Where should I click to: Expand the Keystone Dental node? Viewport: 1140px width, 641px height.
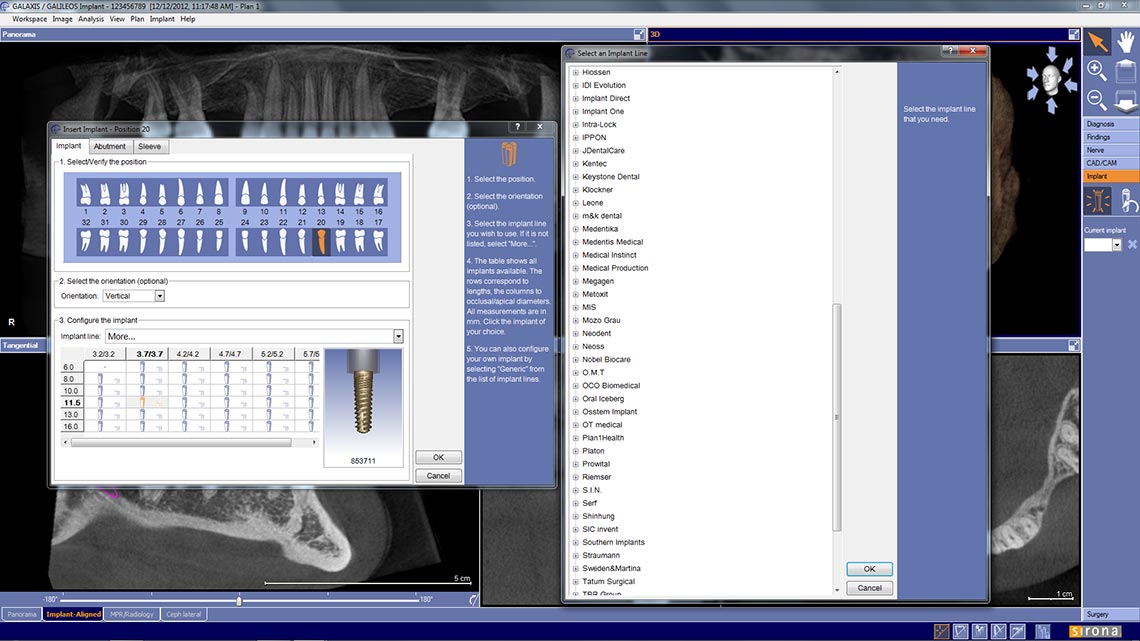click(x=576, y=177)
